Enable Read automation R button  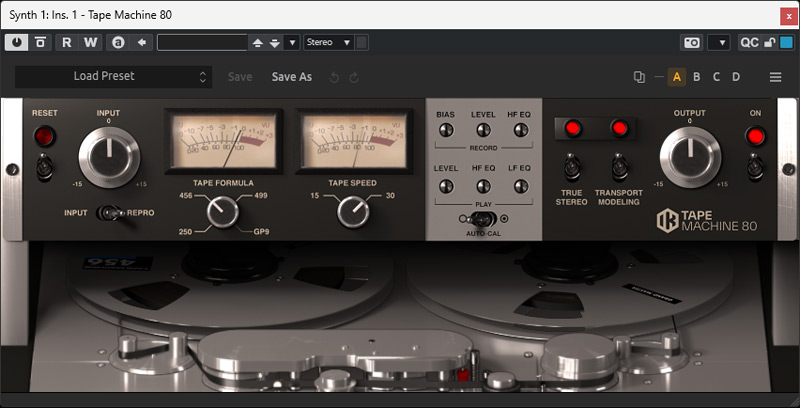66,42
